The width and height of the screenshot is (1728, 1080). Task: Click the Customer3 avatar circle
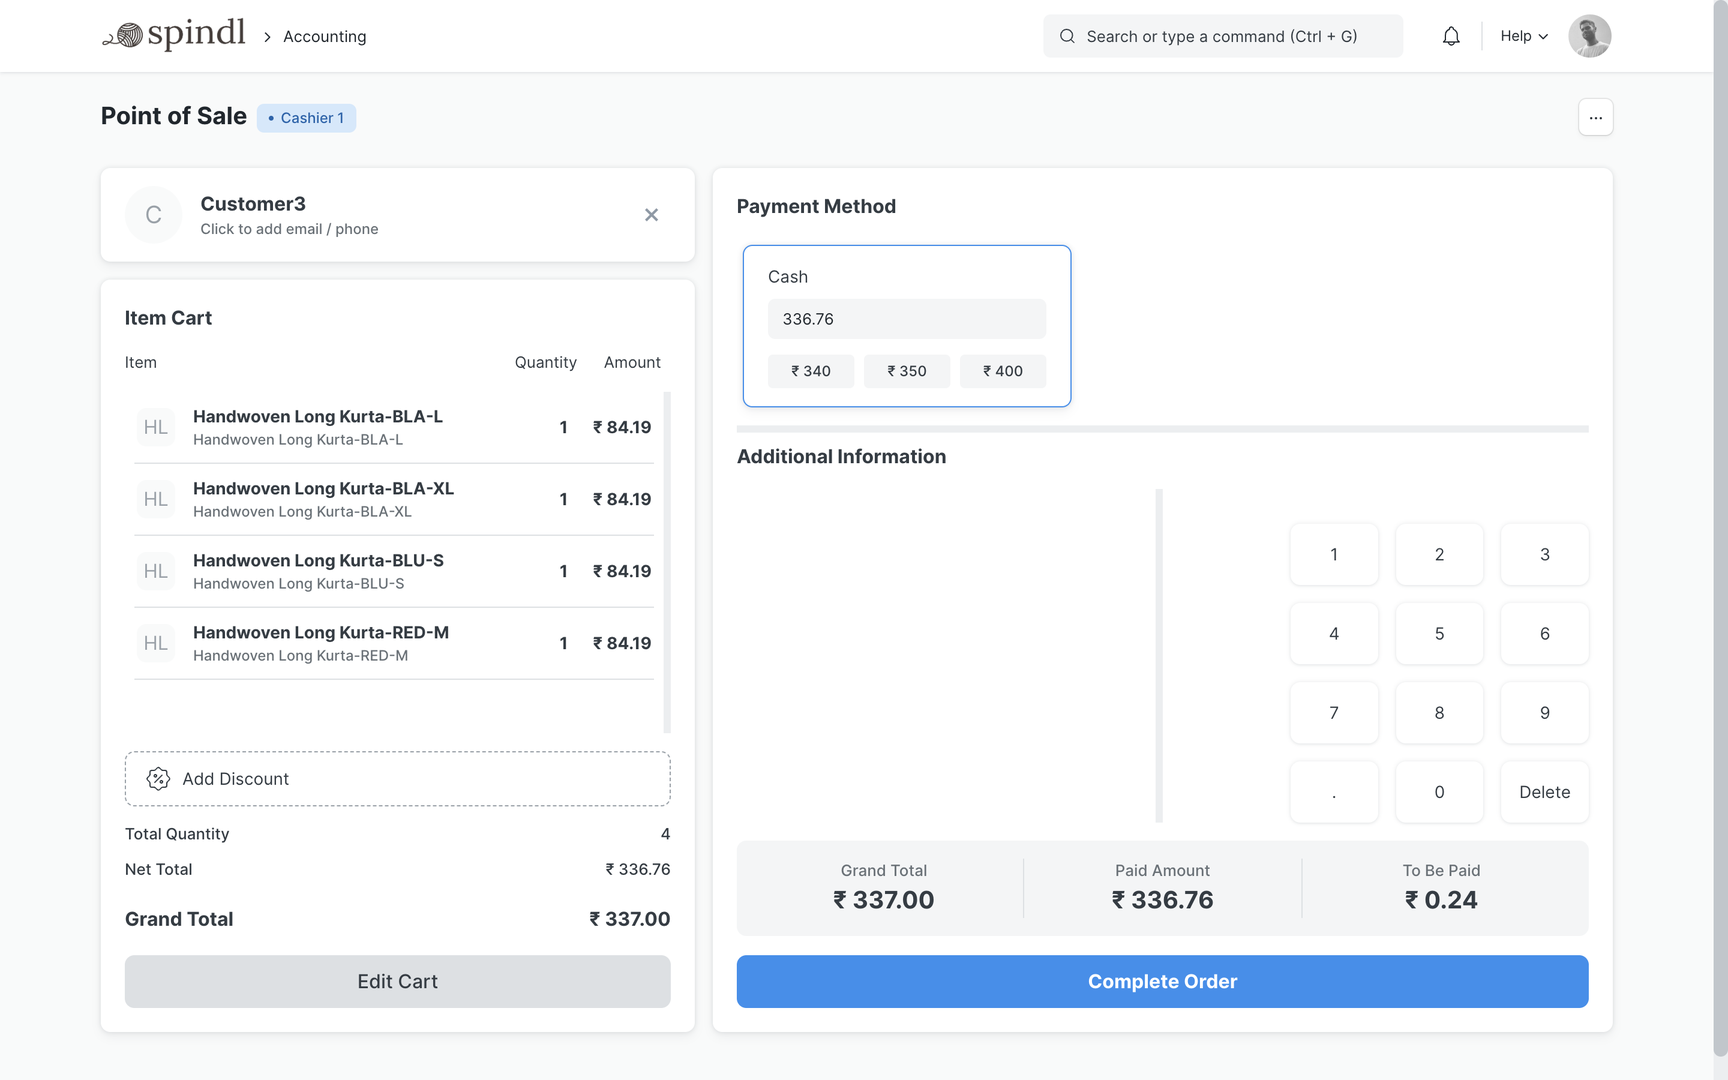pos(153,215)
